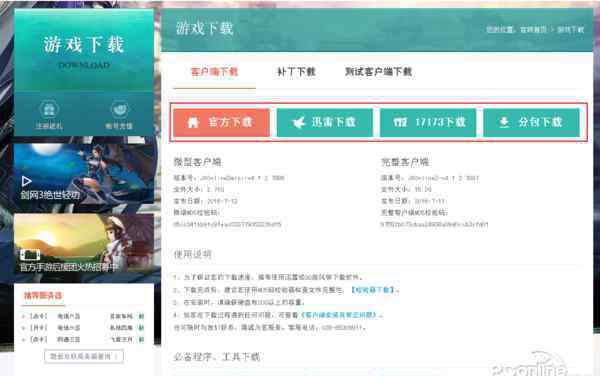
Task: Click the 游戏下载 title in the teal header
Action: (204, 28)
